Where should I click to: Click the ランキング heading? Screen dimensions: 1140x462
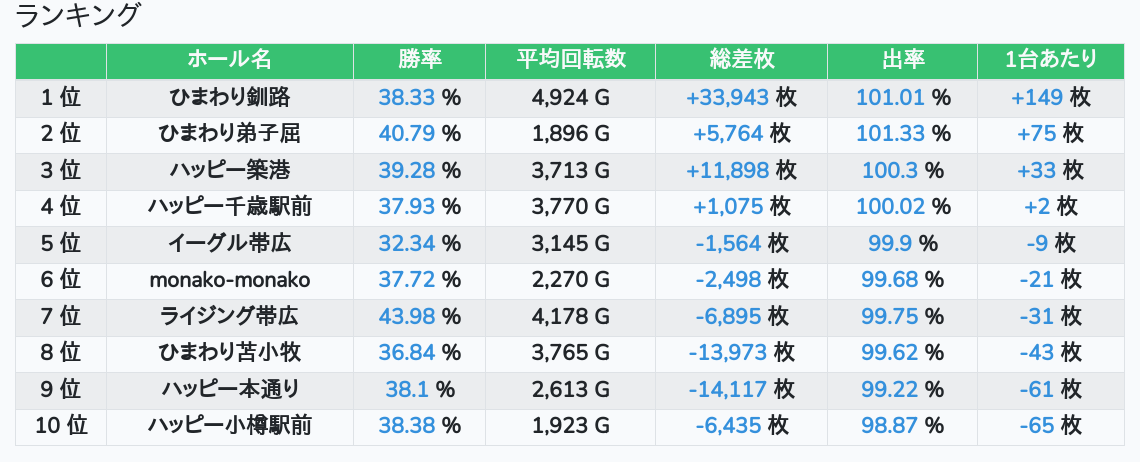(x=77, y=15)
